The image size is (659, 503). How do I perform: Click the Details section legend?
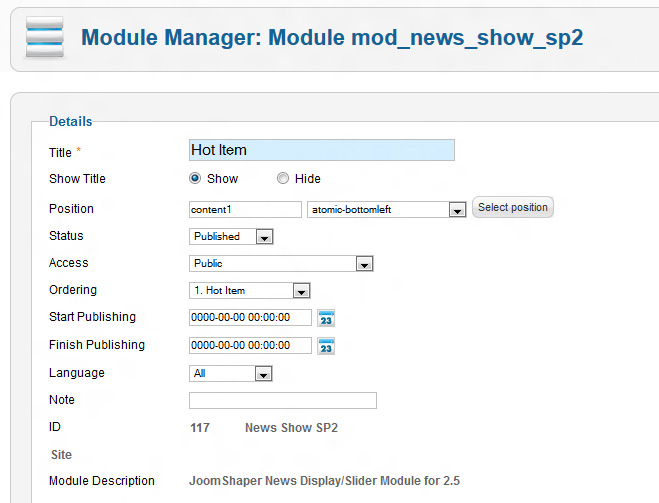(x=70, y=122)
